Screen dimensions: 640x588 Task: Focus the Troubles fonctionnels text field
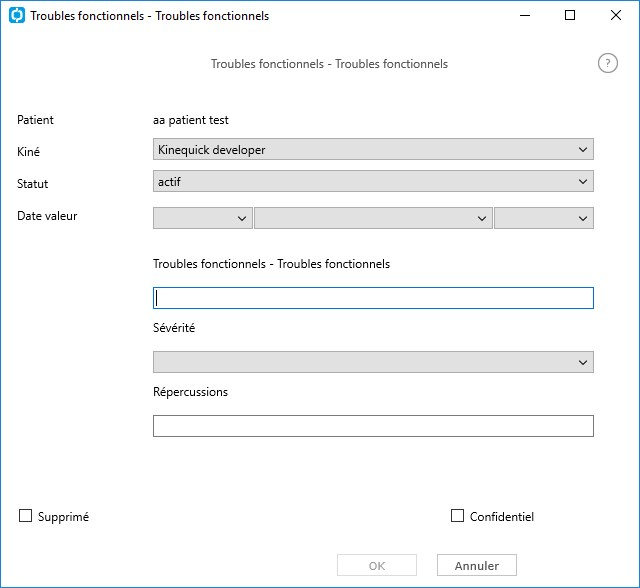[373, 298]
